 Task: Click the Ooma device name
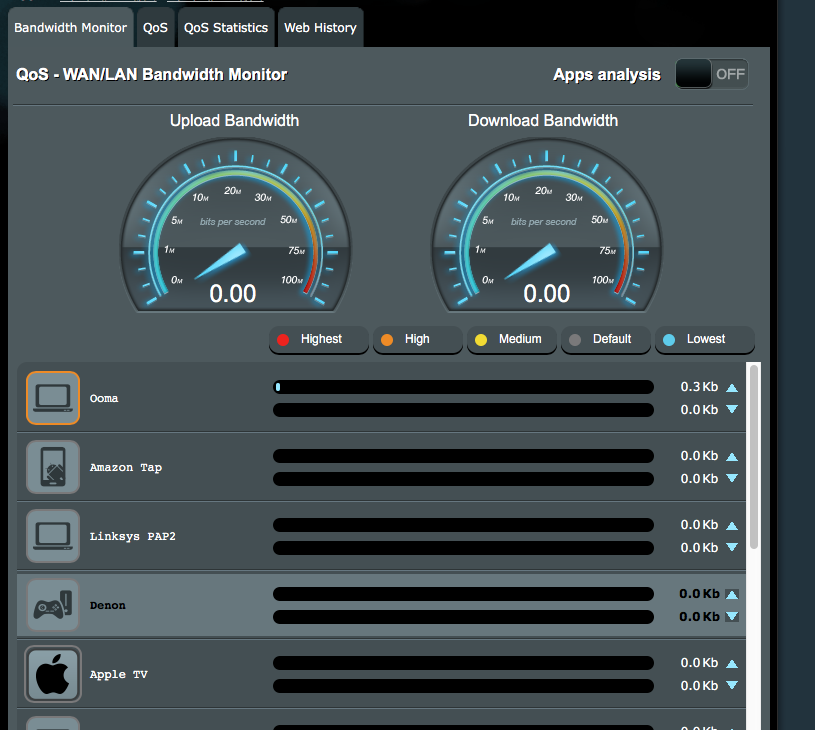point(104,398)
